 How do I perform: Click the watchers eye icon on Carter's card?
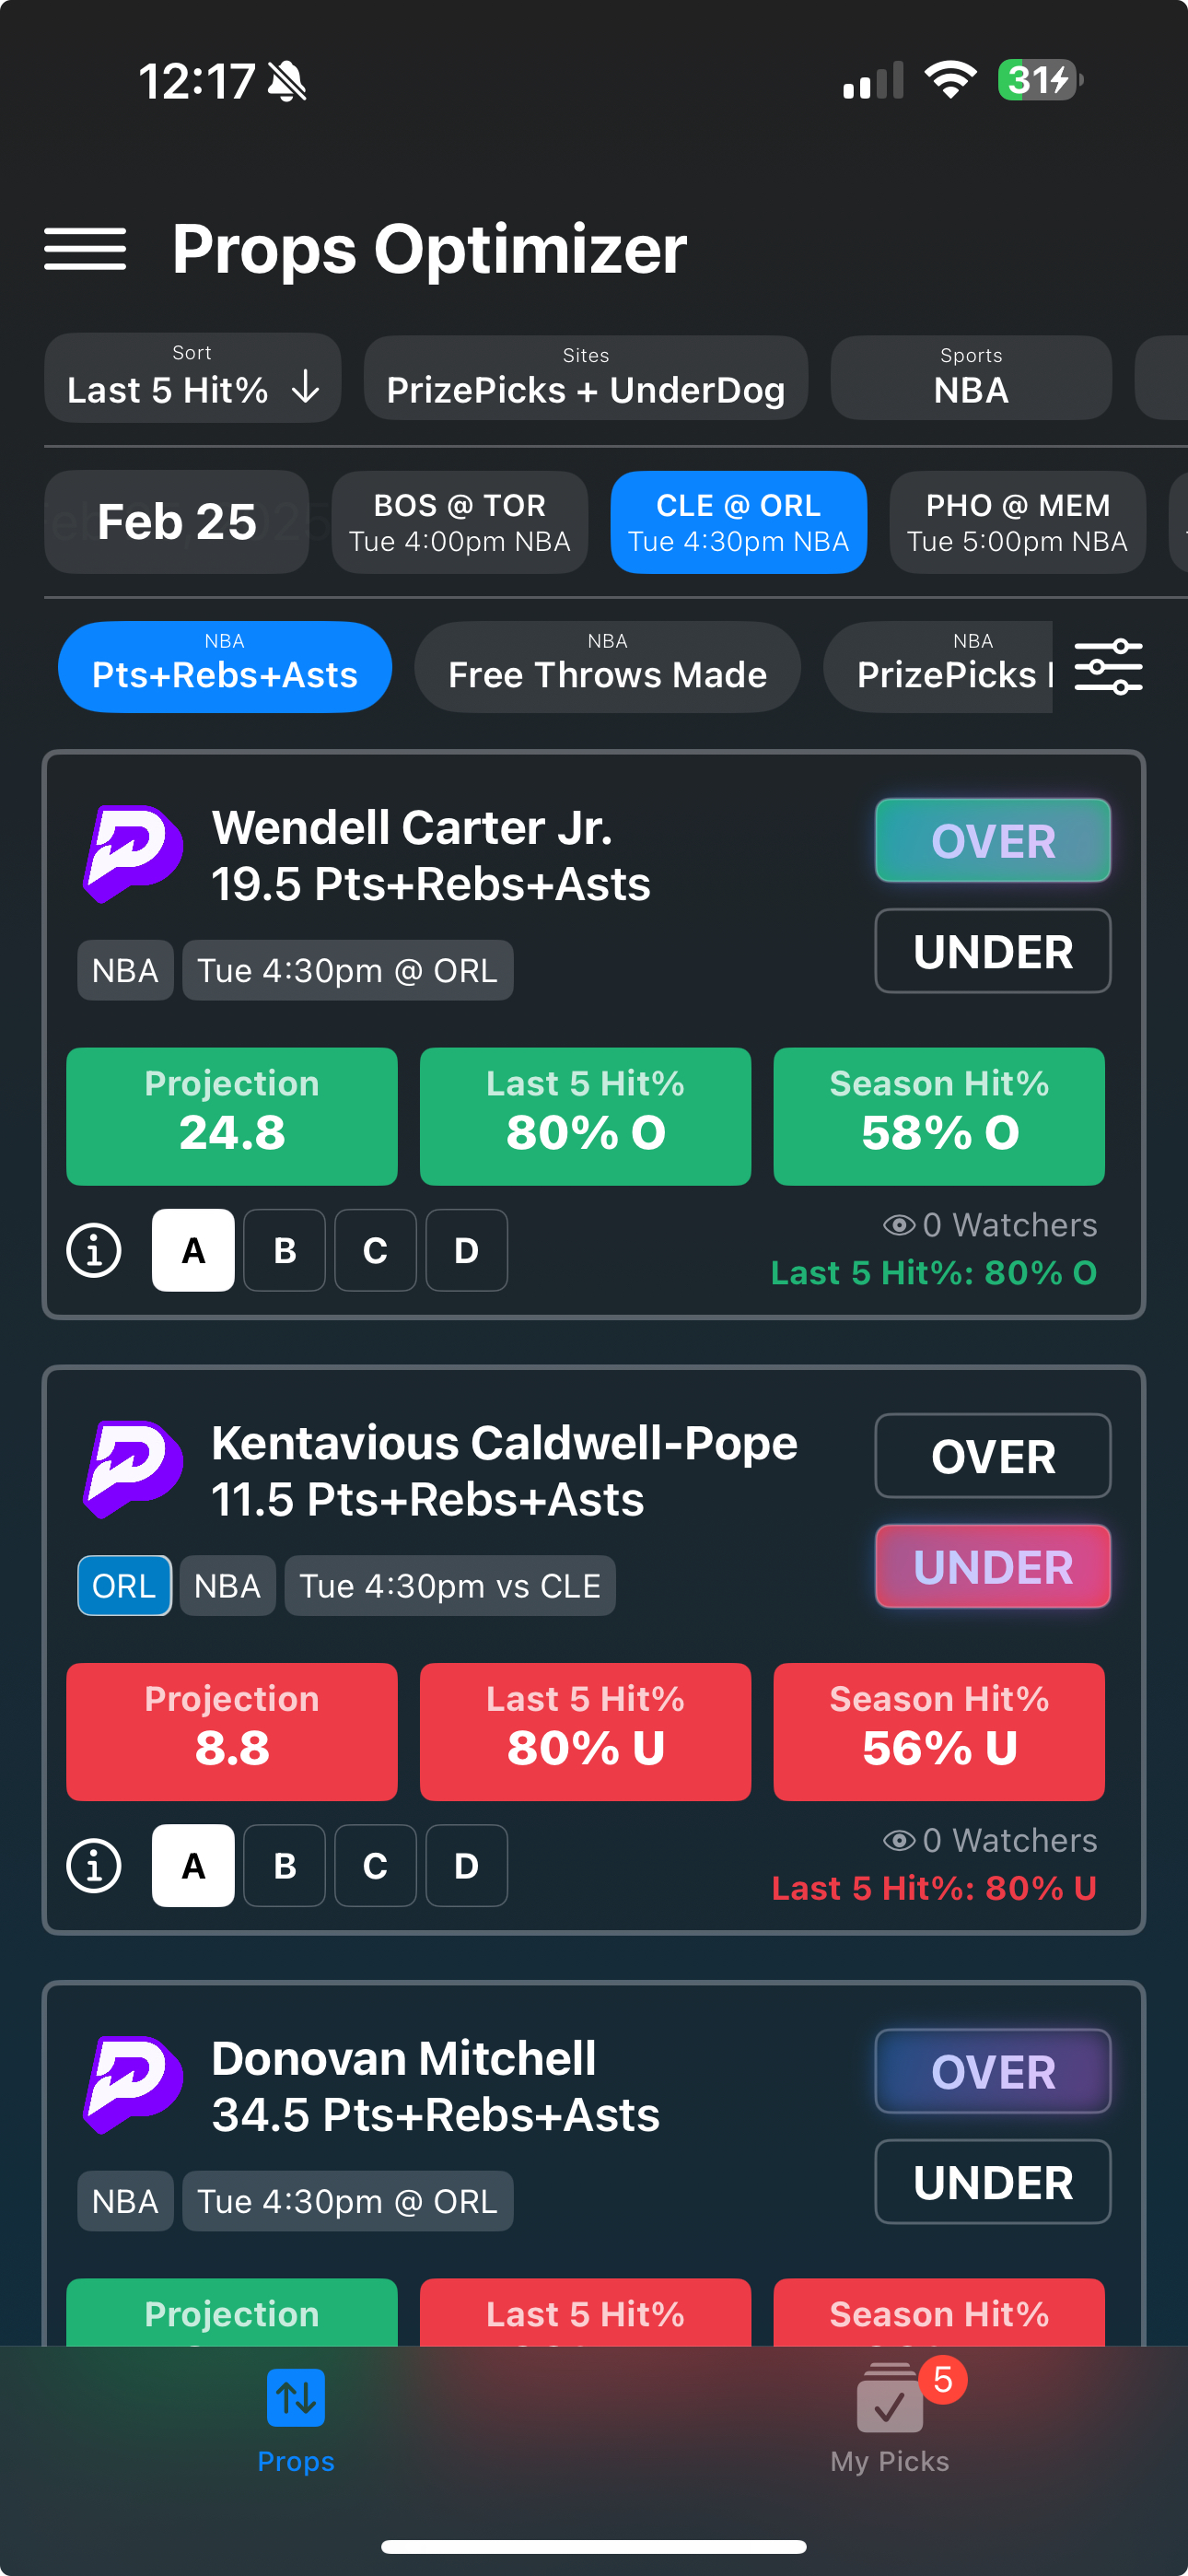click(x=901, y=1224)
